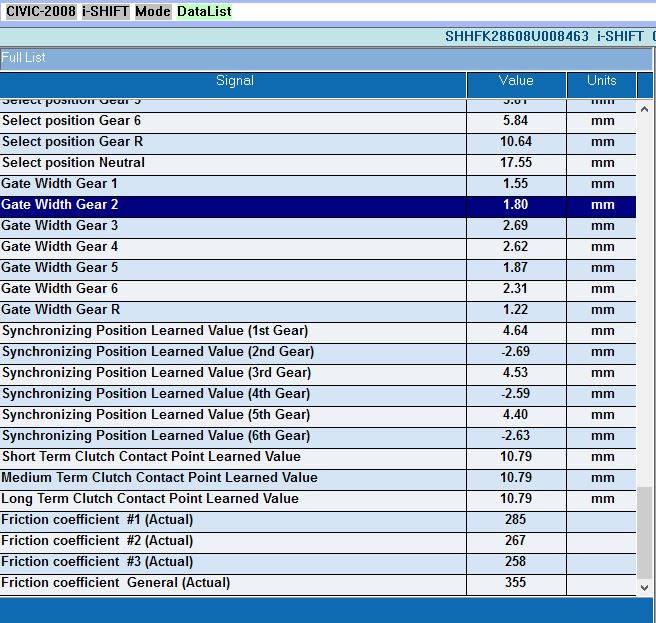Click value 5.84 for Gear 6

[x=515, y=120]
